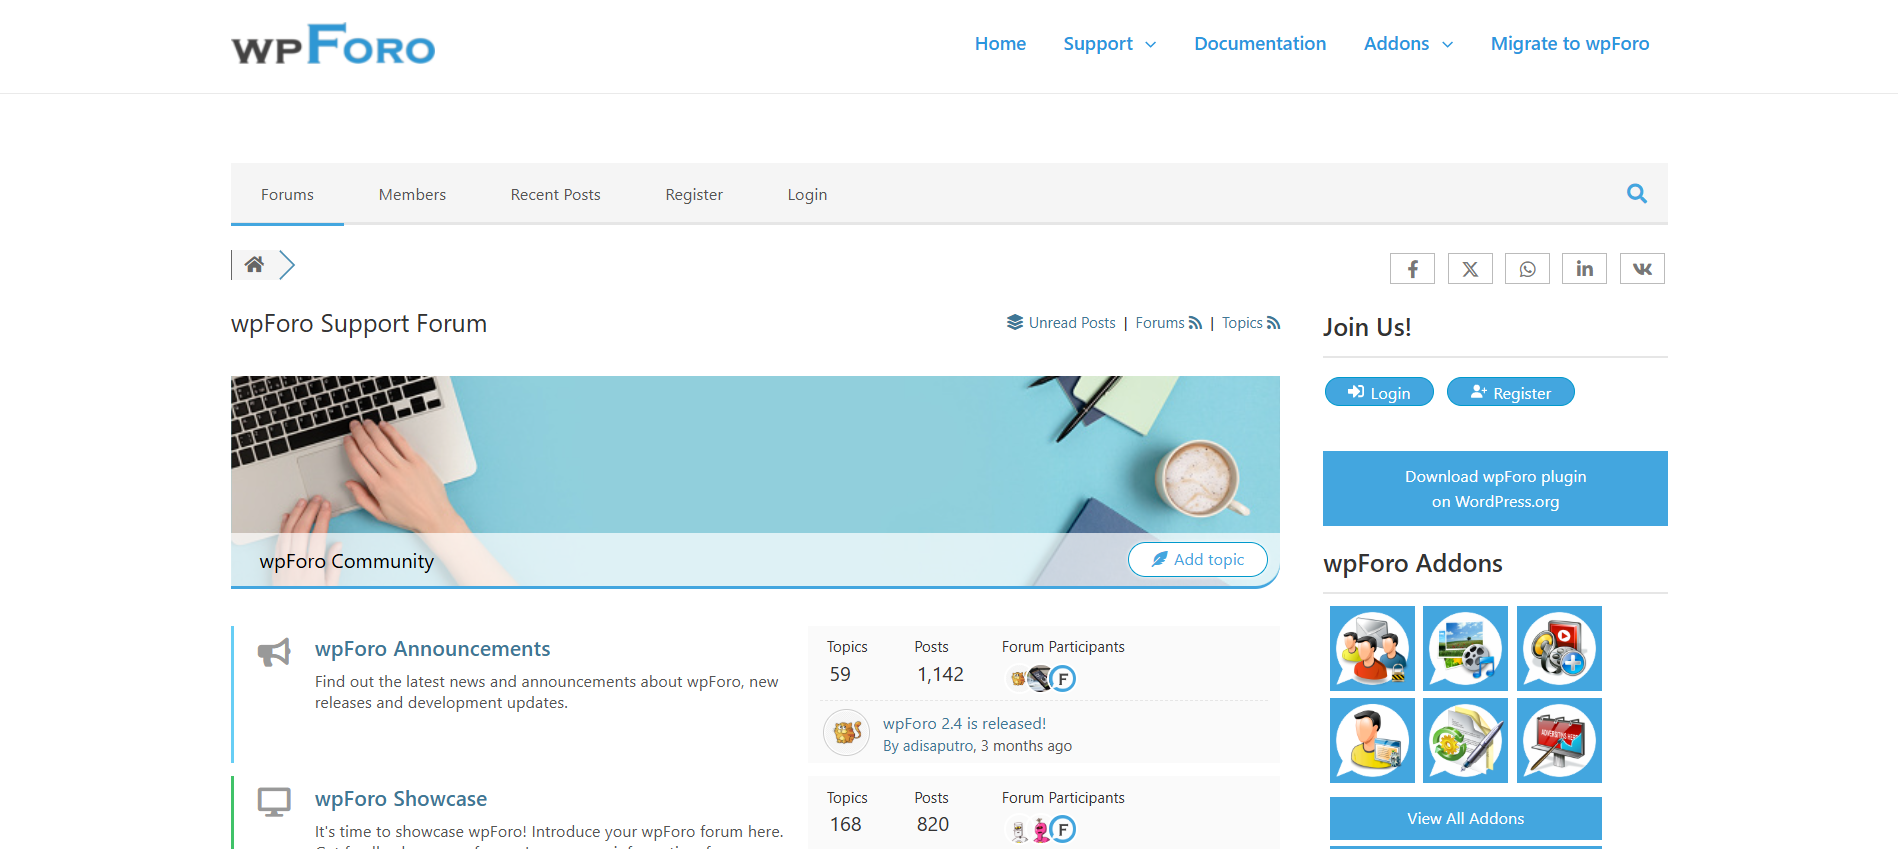Click the pink participant avatar in Showcase row
The image size is (1898, 849).
click(x=1041, y=830)
